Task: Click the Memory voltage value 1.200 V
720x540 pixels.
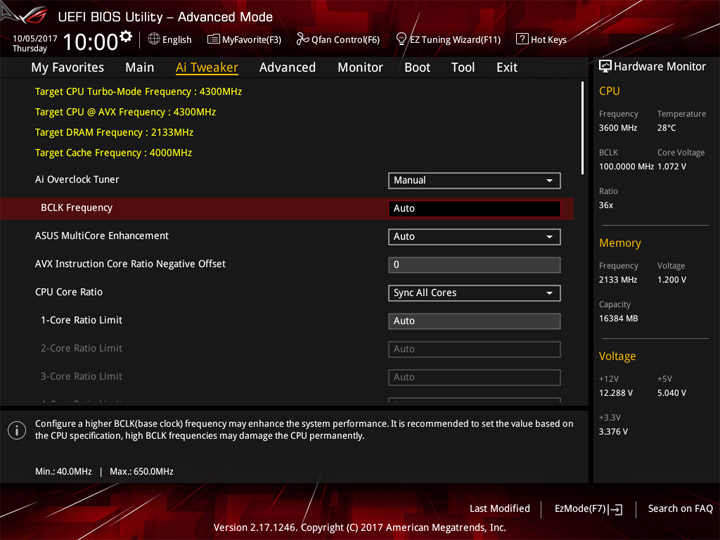Action: point(672,280)
